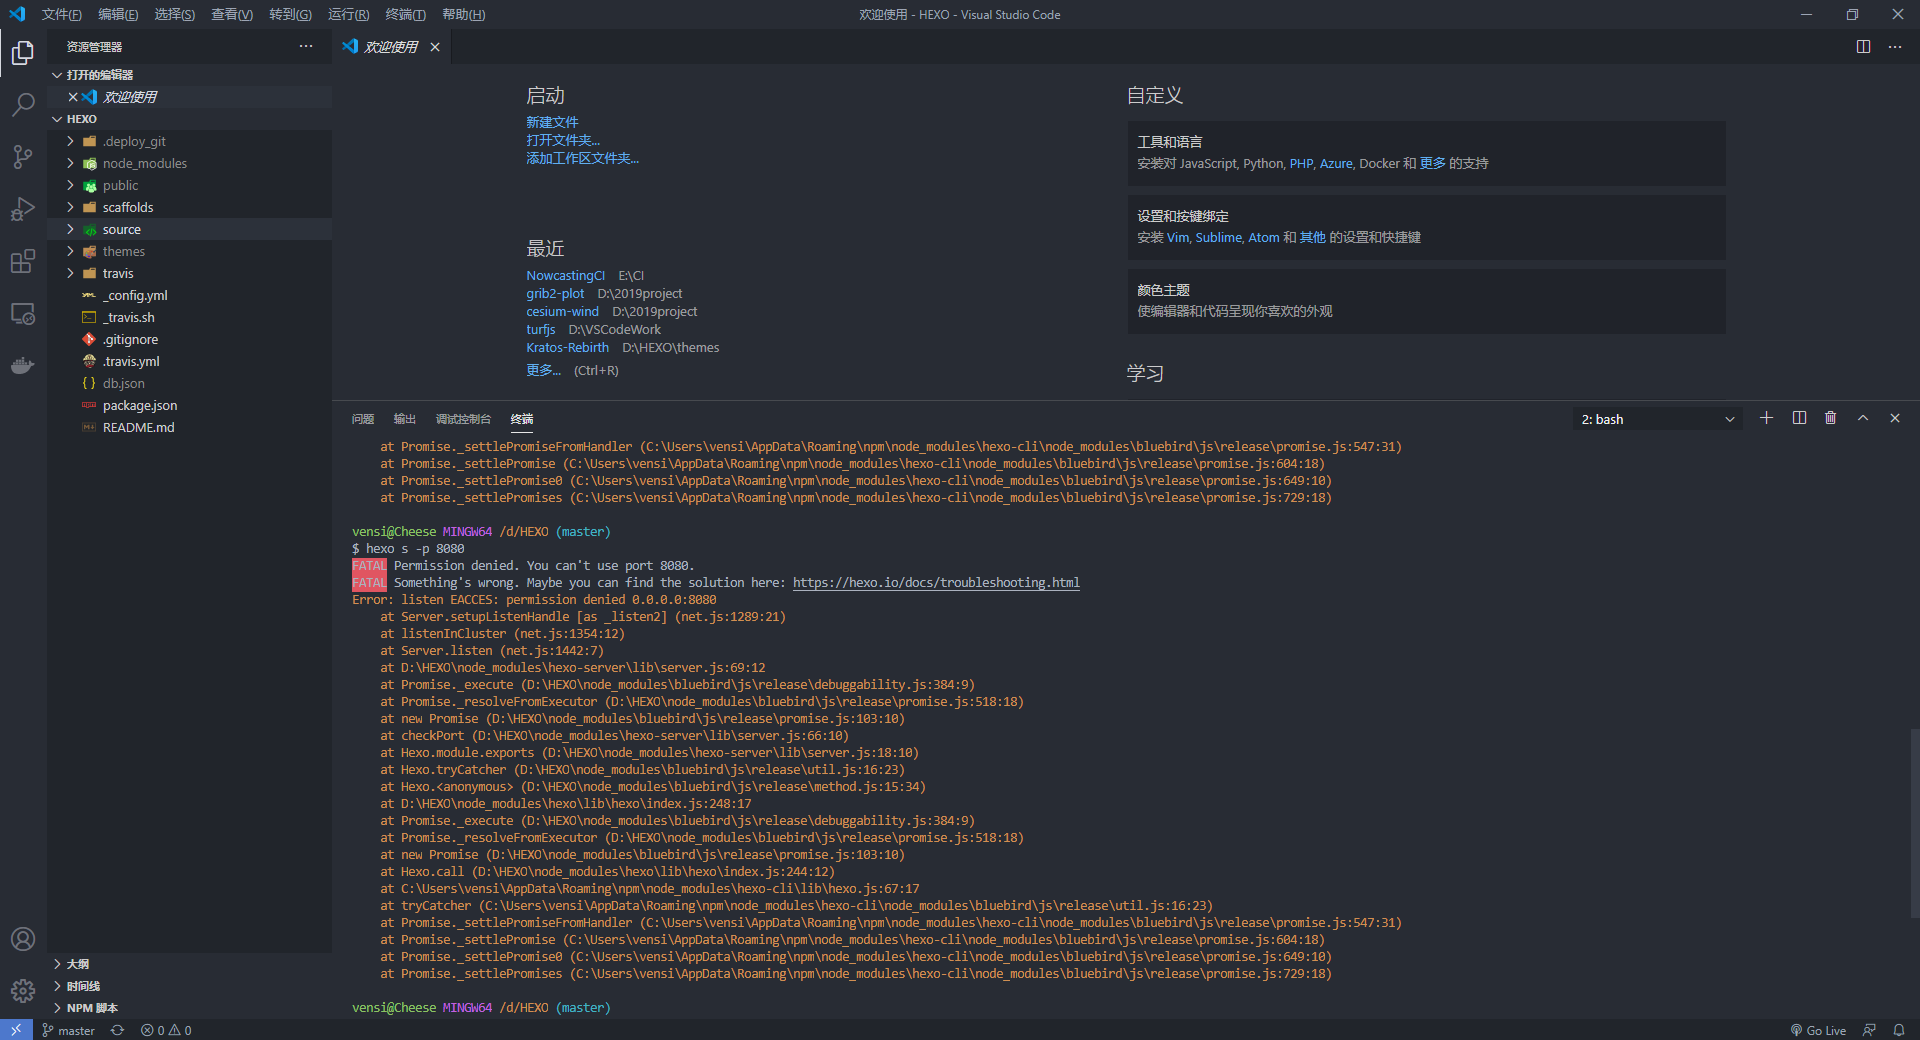Viewport: 1920px width, 1040px height.
Task: Open the Manage gear settings icon
Action: [x=23, y=991]
